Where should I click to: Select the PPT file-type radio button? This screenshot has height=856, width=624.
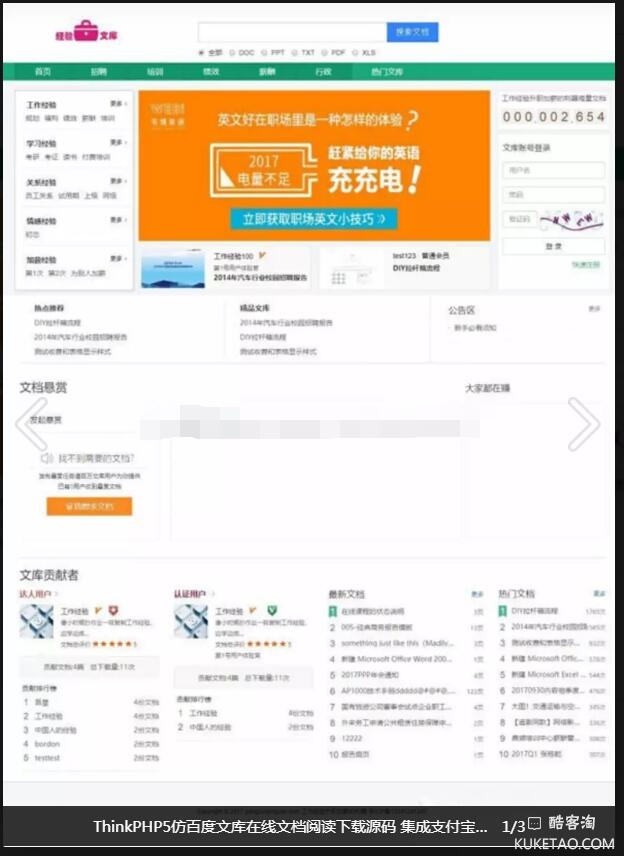click(x=264, y=53)
